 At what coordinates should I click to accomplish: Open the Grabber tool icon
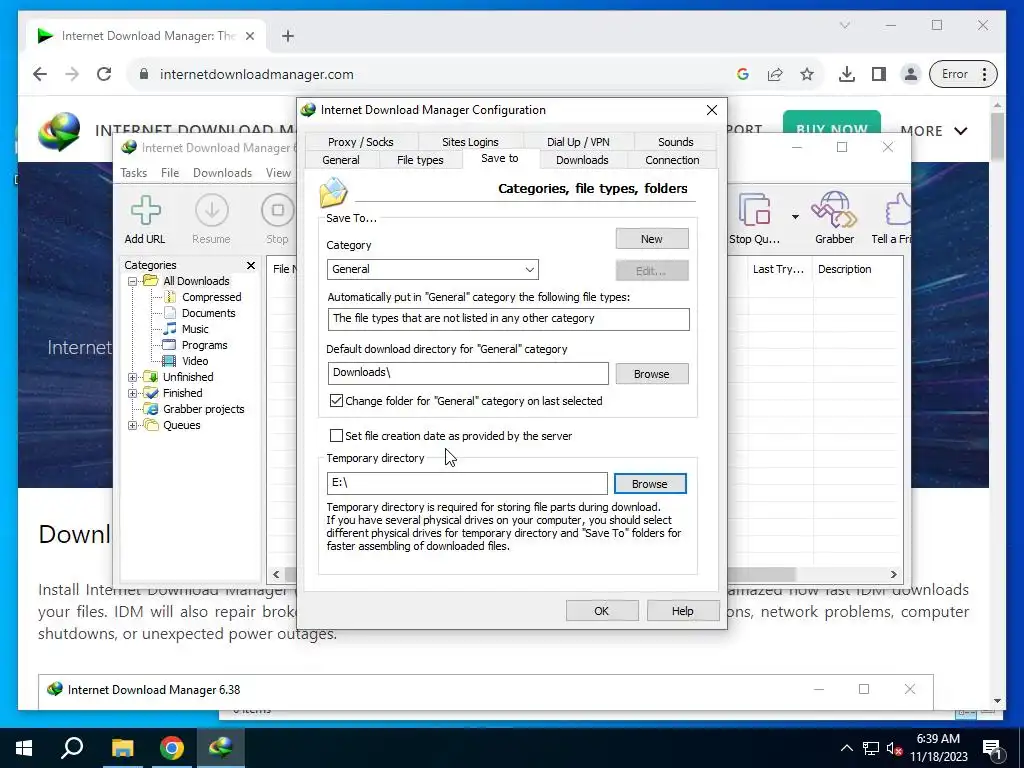click(834, 209)
